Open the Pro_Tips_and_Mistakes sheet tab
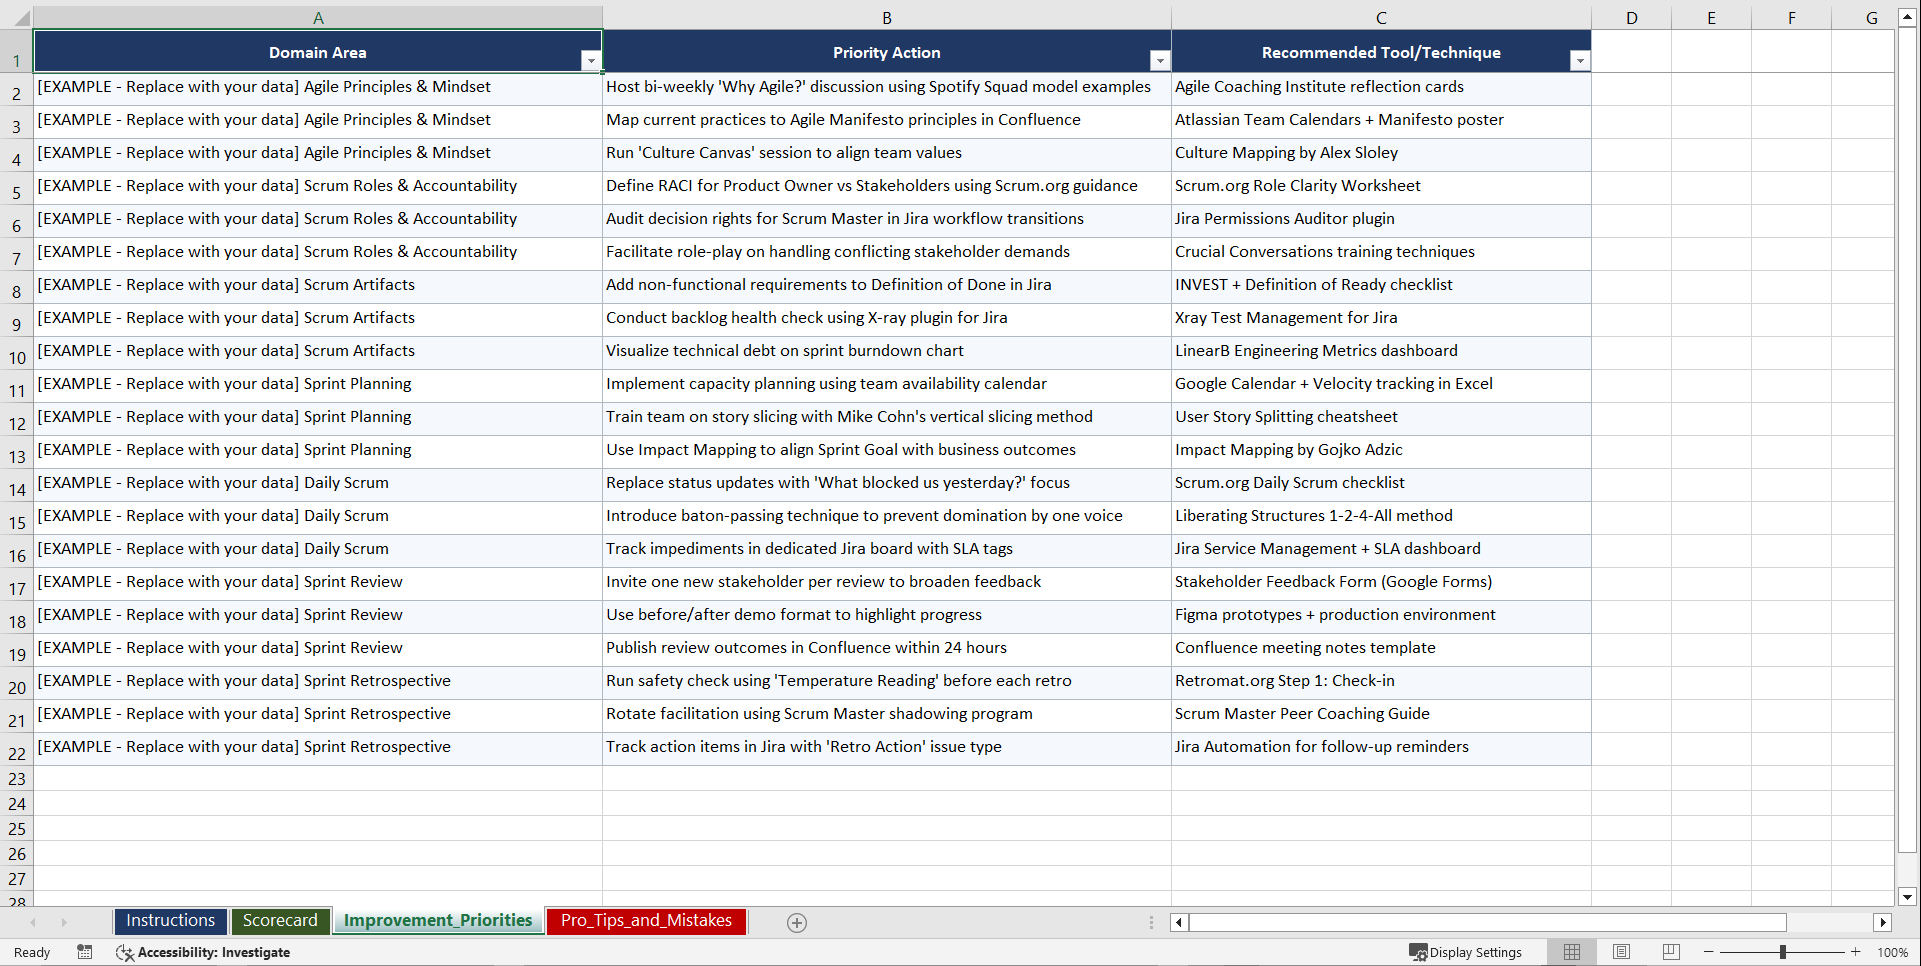 pos(645,921)
